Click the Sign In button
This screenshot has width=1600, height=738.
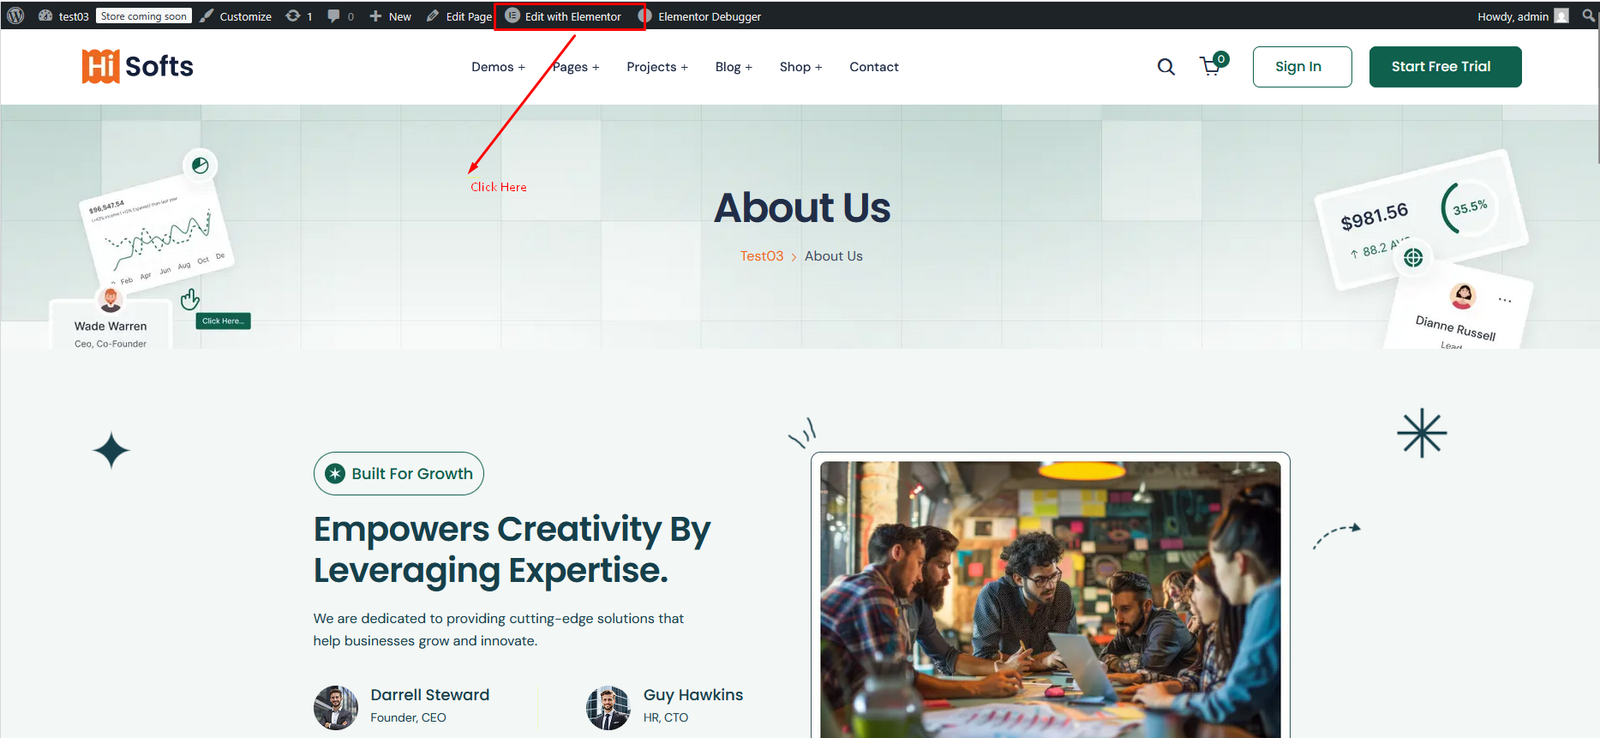coord(1301,67)
